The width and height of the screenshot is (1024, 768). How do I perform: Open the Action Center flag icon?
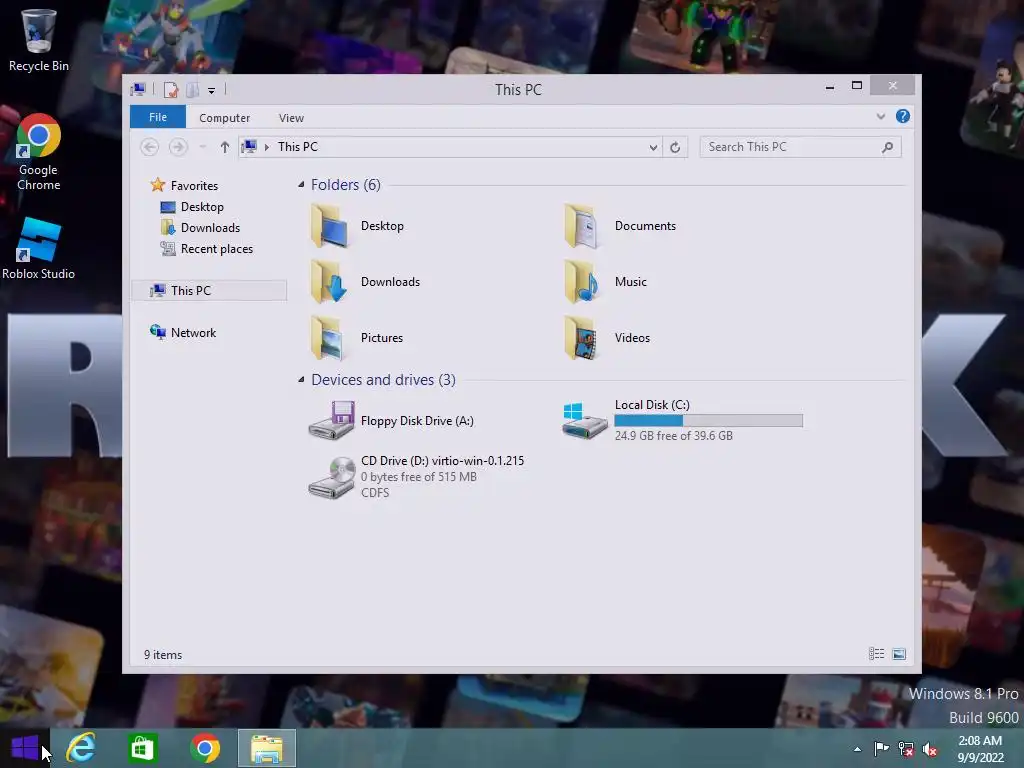[x=881, y=748]
